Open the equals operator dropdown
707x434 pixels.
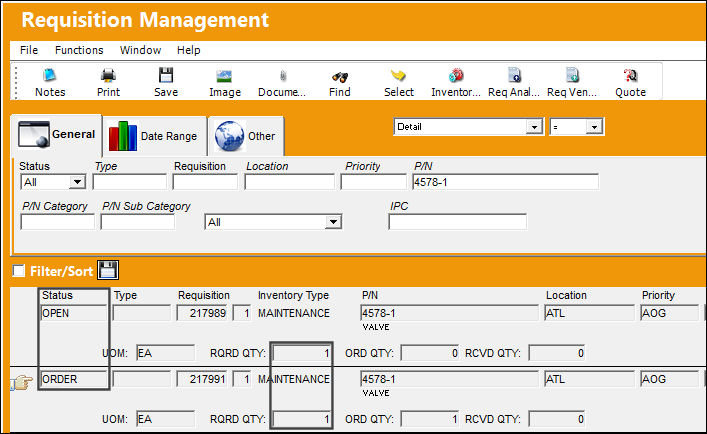[594, 127]
